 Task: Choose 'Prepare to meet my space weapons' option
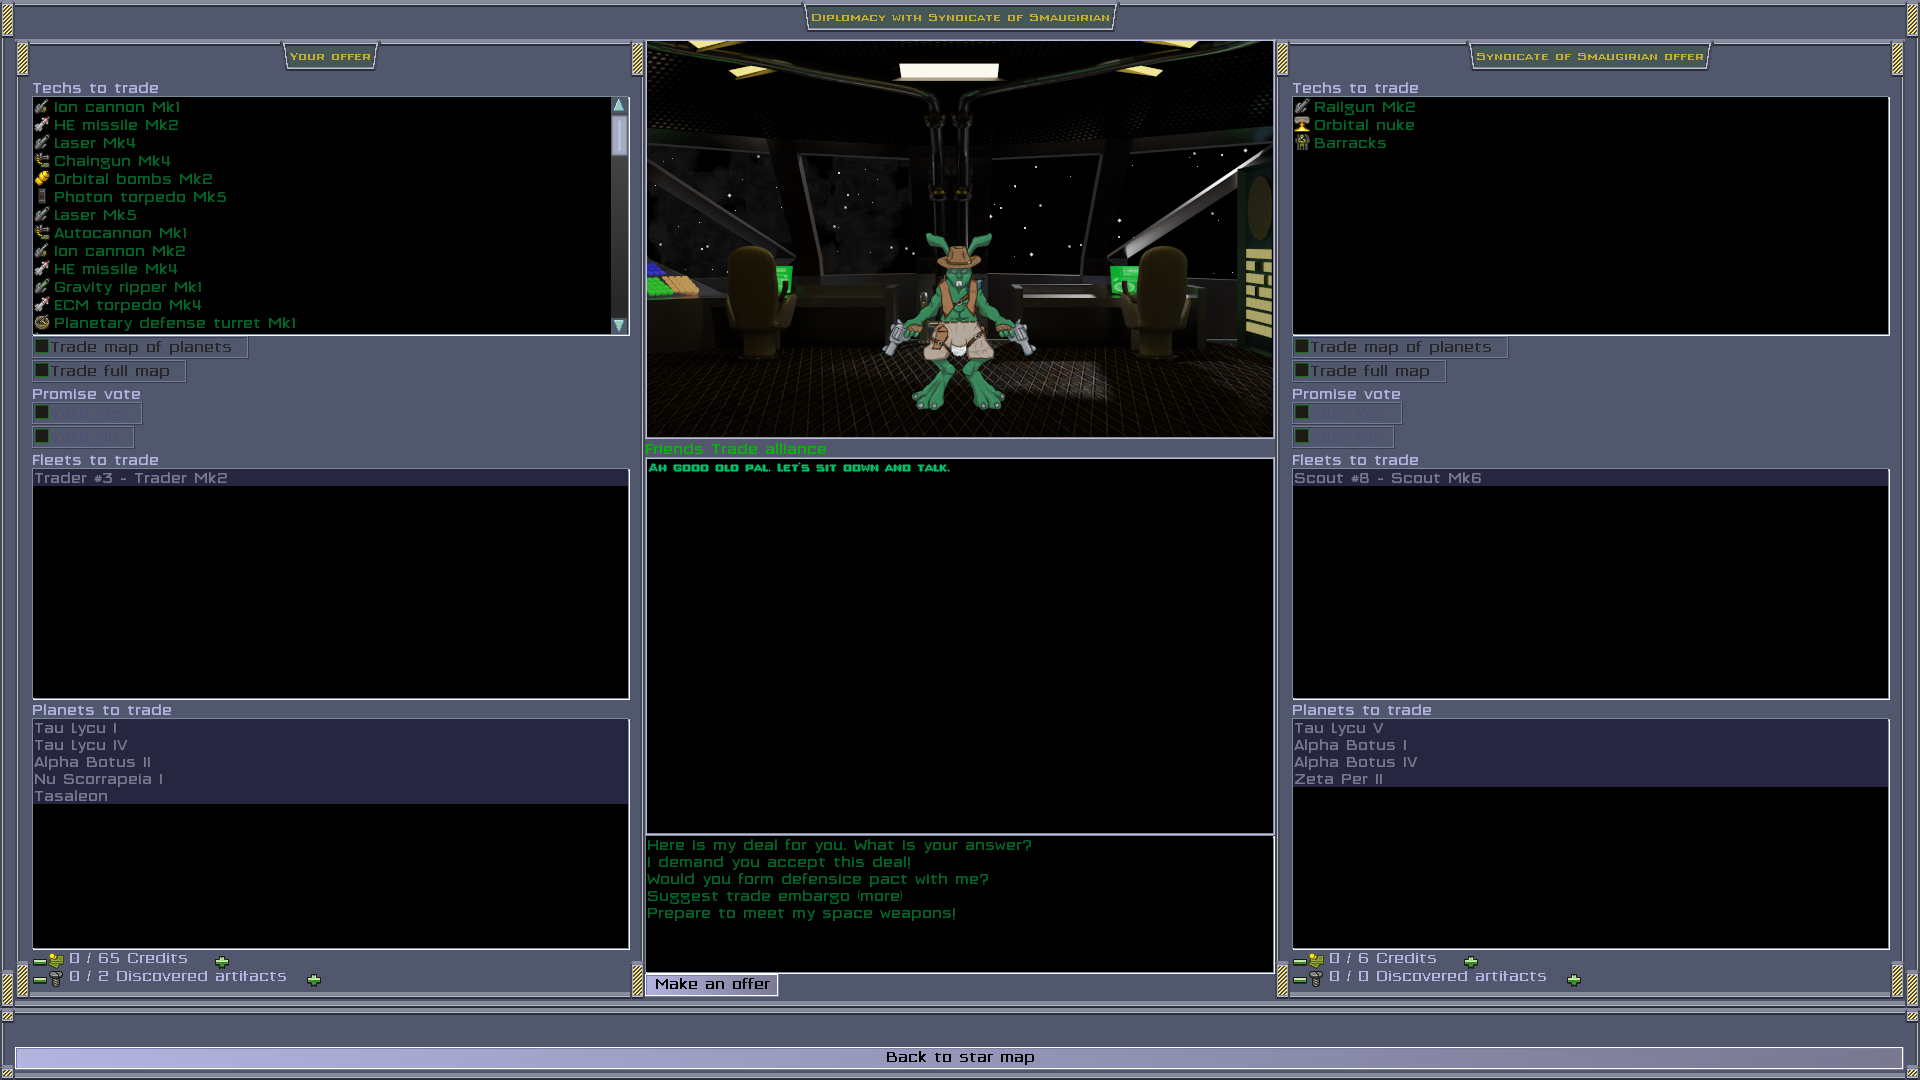click(x=800, y=914)
